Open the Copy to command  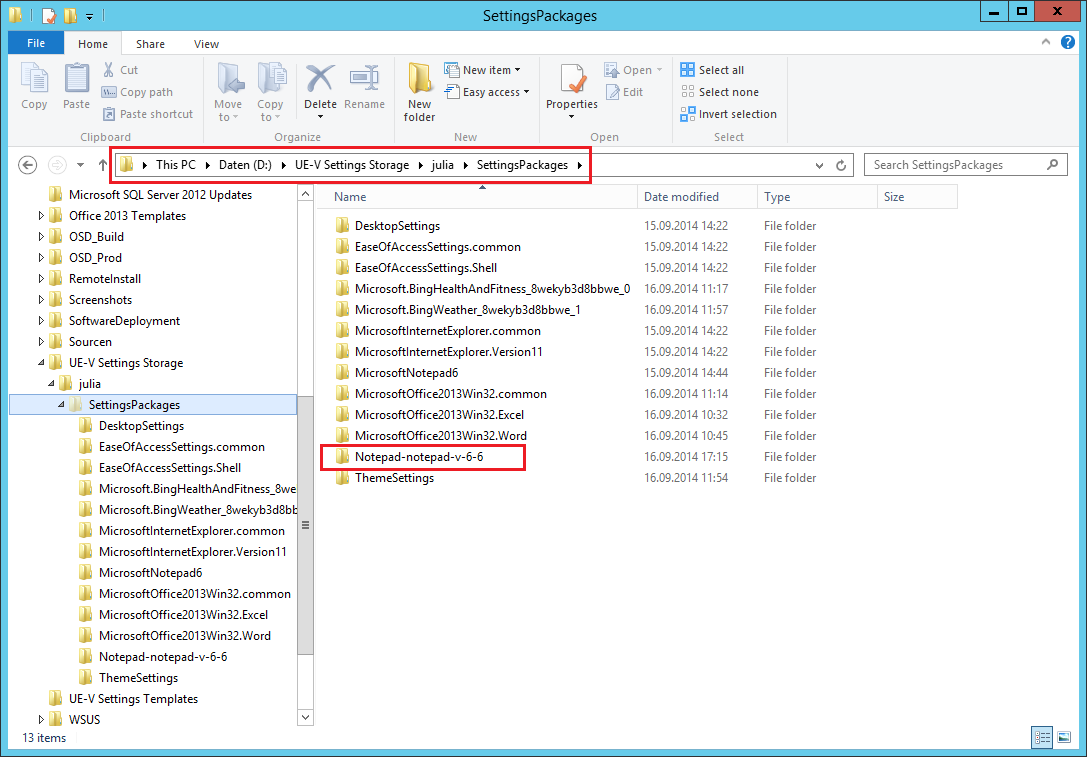point(270,92)
